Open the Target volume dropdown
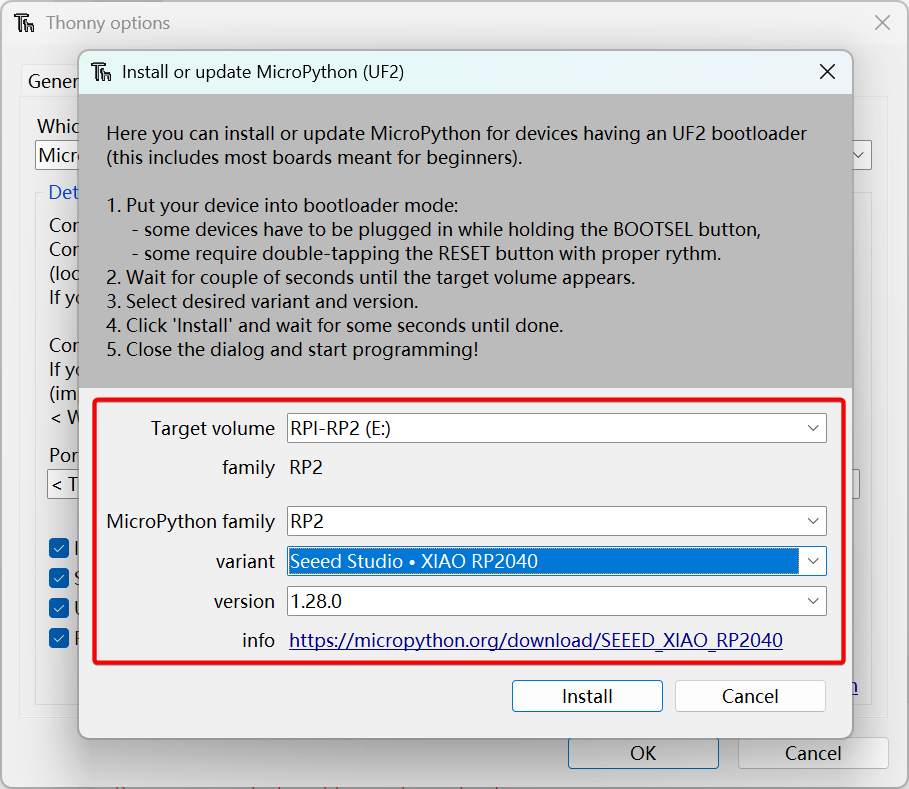The height and width of the screenshot is (789, 909). 813,428
